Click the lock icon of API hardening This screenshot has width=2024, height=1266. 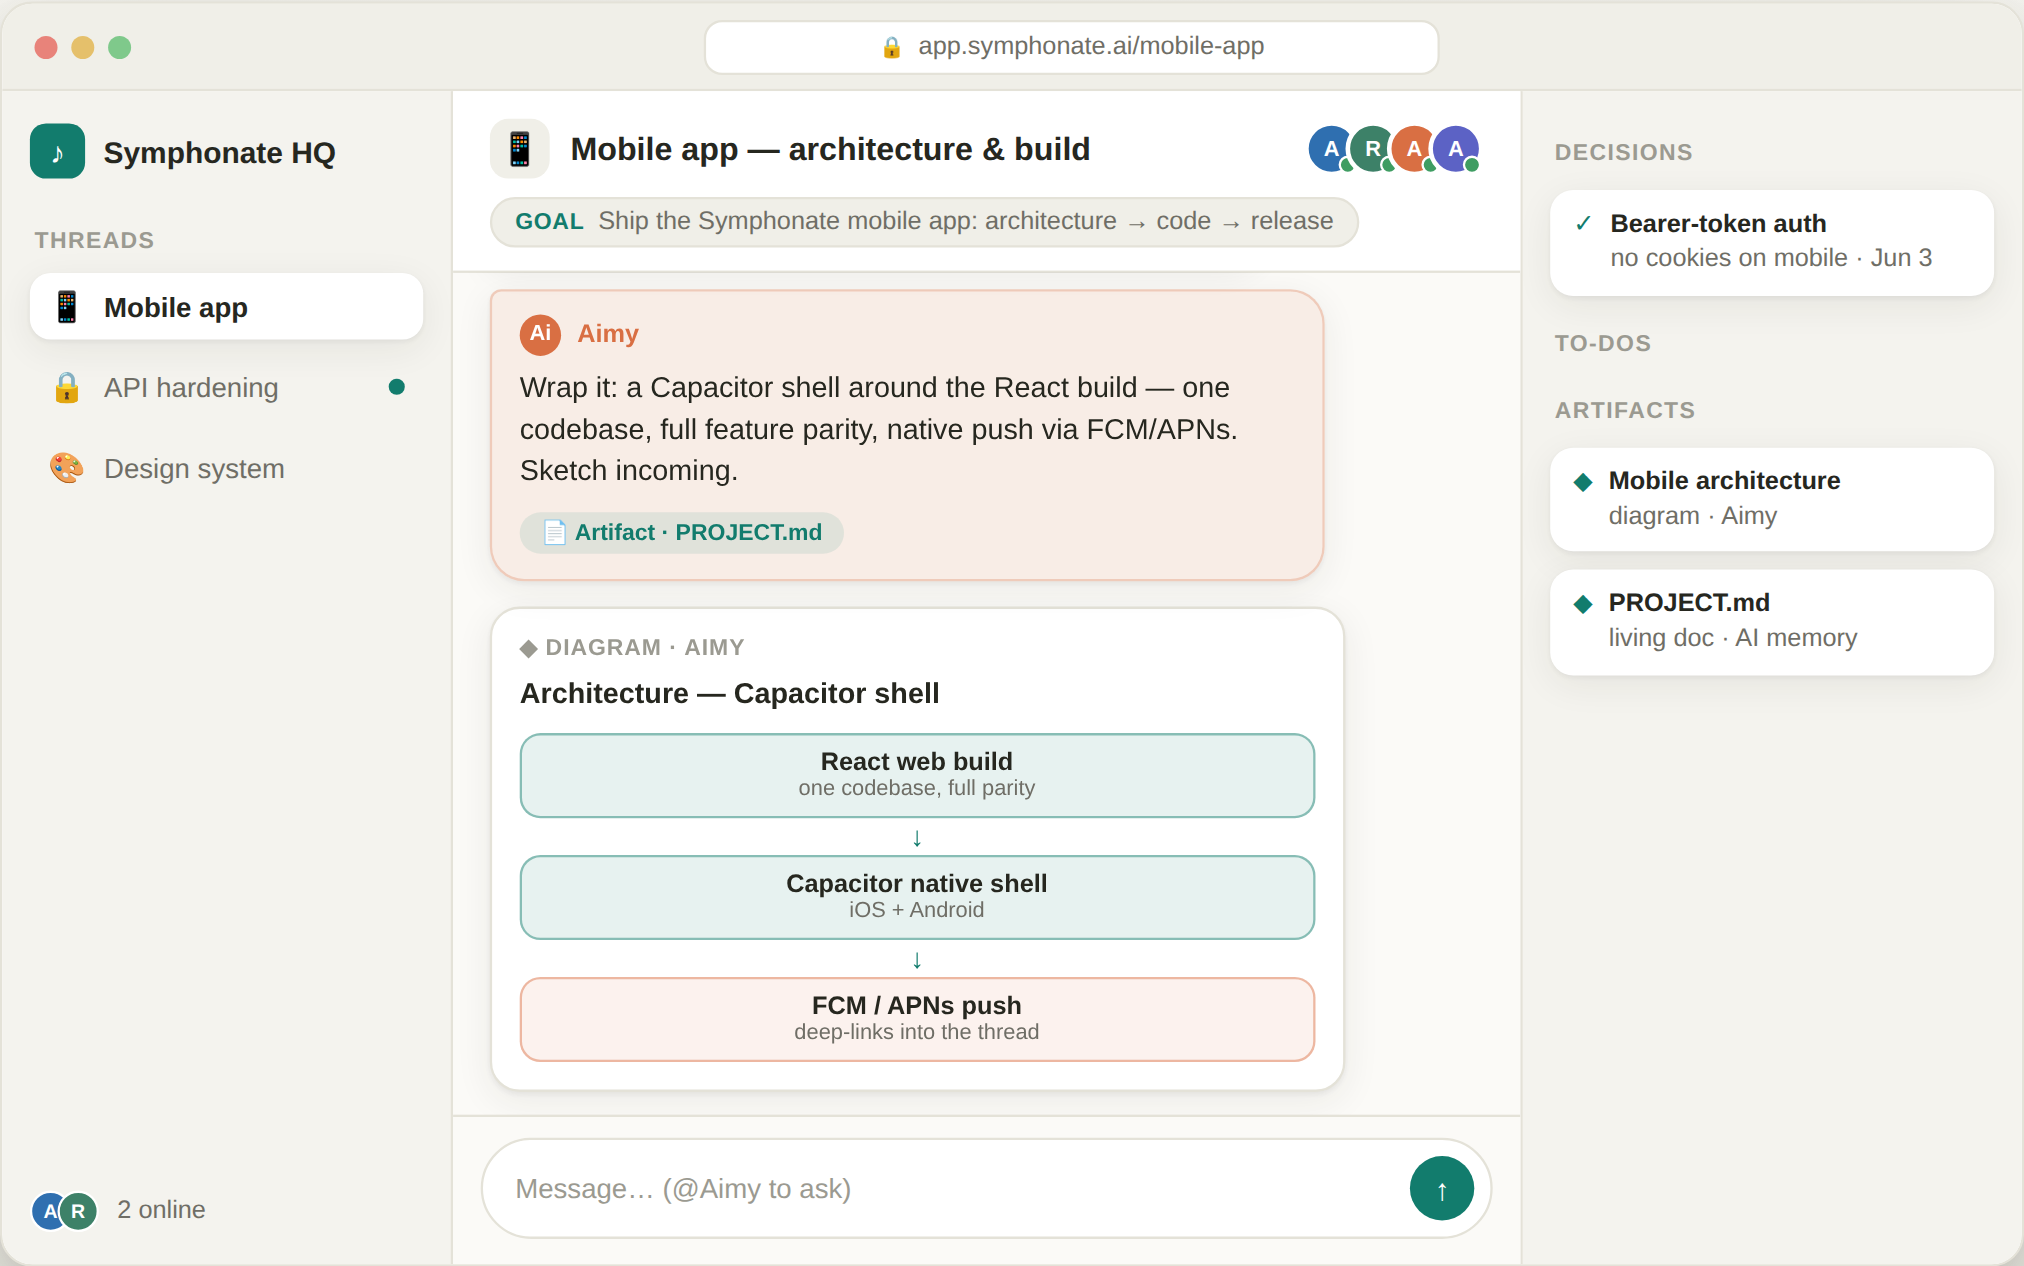coord(67,388)
